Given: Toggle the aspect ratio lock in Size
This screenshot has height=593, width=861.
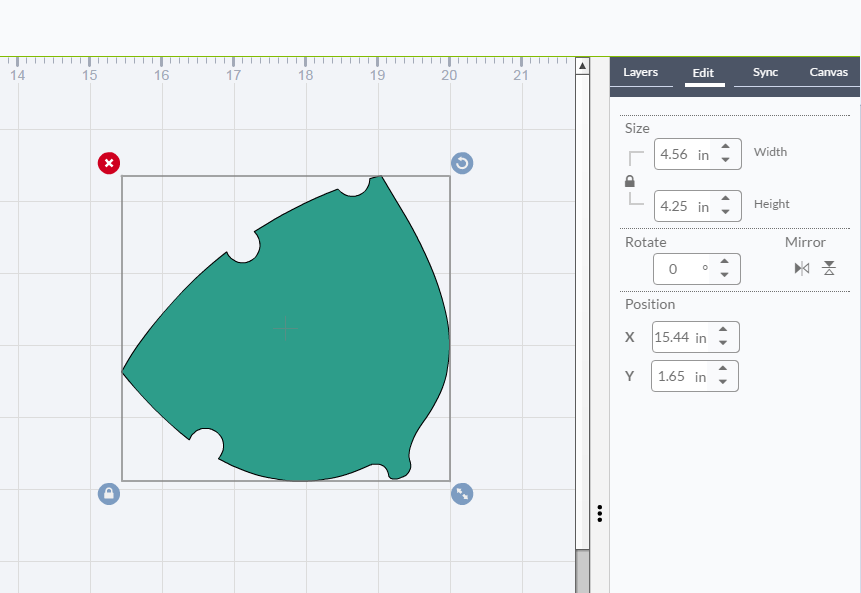Looking at the screenshot, I should (630, 181).
